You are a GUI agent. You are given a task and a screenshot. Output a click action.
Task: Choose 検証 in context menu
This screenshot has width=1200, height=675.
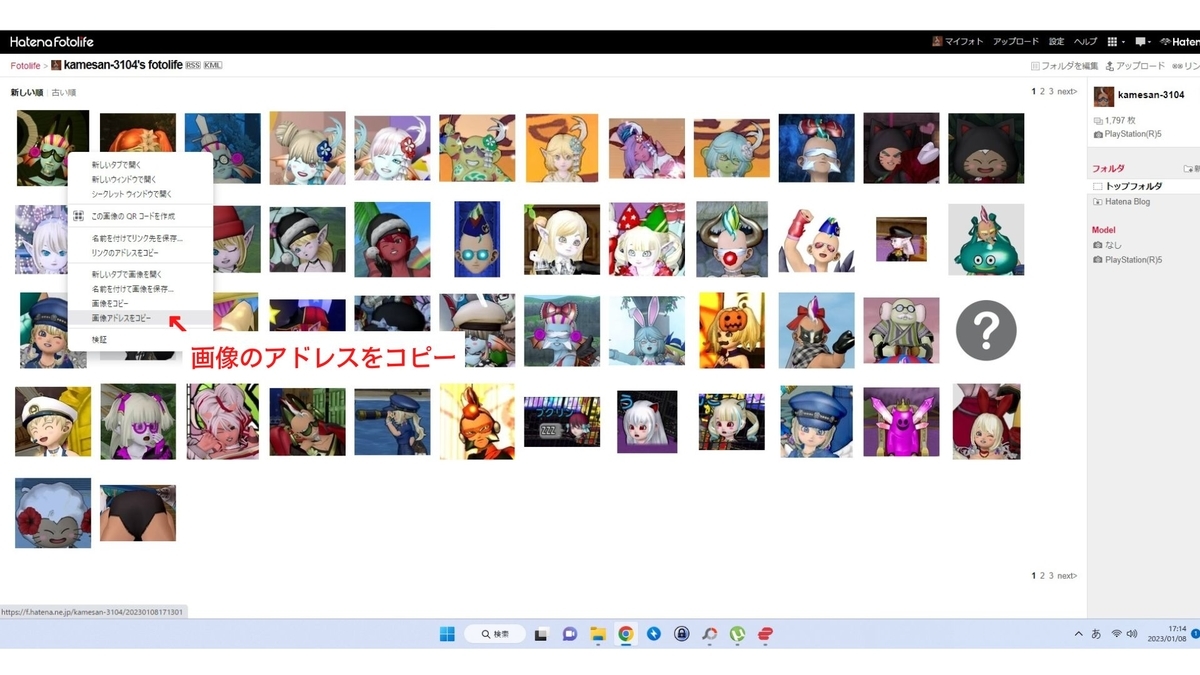(x=140, y=340)
